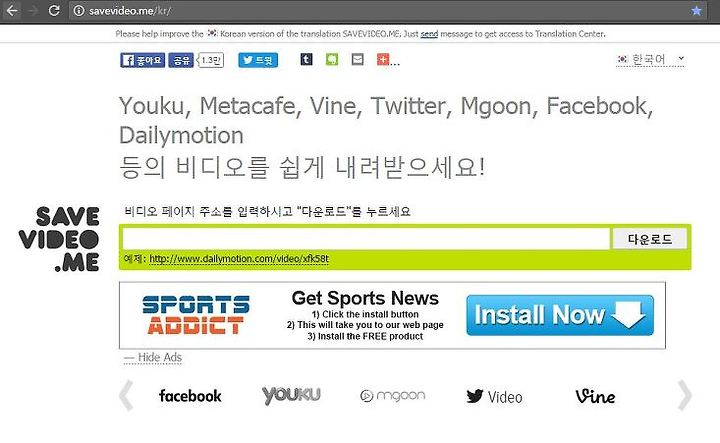This screenshot has width=720, height=443.
Task: Share page by the email envelope icon
Action: (358, 59)
